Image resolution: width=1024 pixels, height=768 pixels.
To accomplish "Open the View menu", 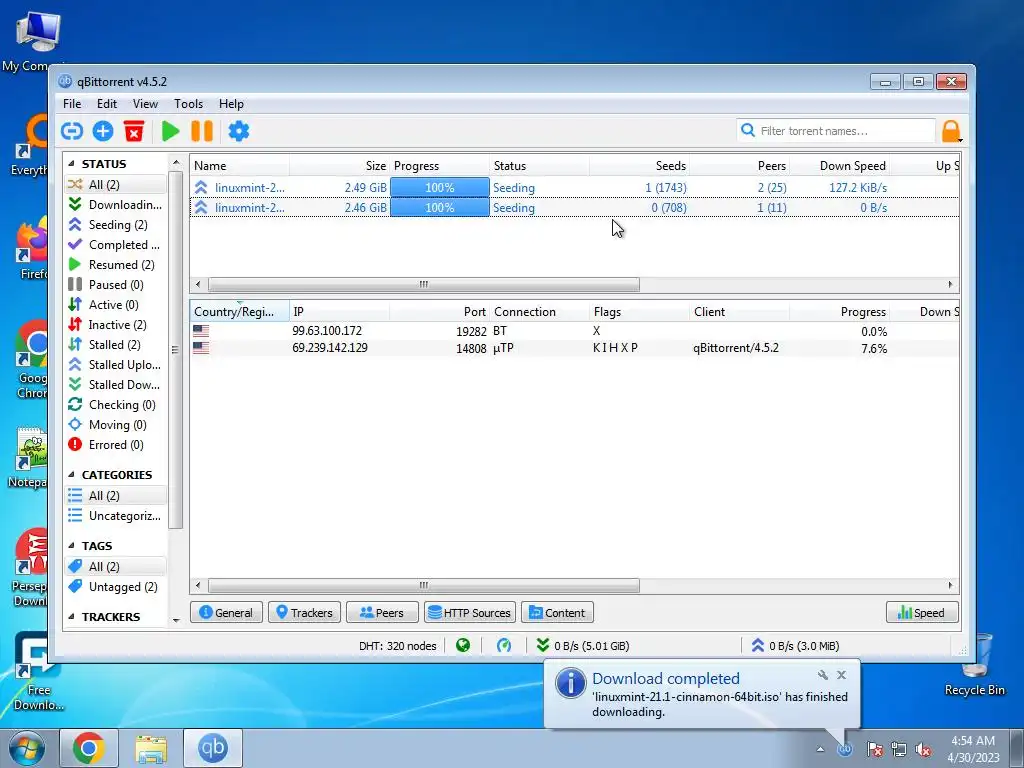I will [x=146, y=104].
